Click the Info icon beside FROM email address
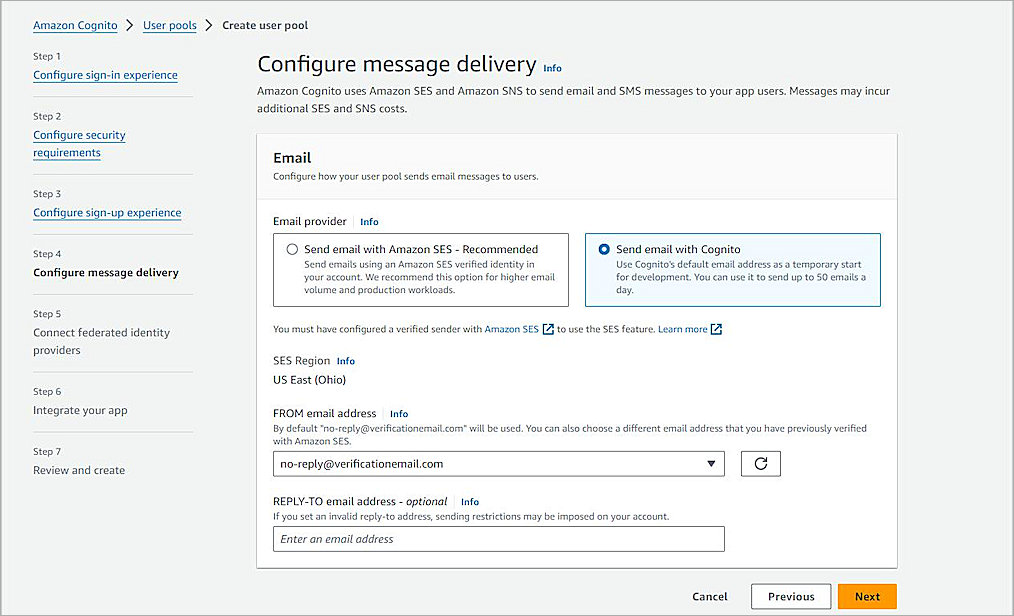The width and height of the screenshot is (1014, 616). click(x=399, y=413)
